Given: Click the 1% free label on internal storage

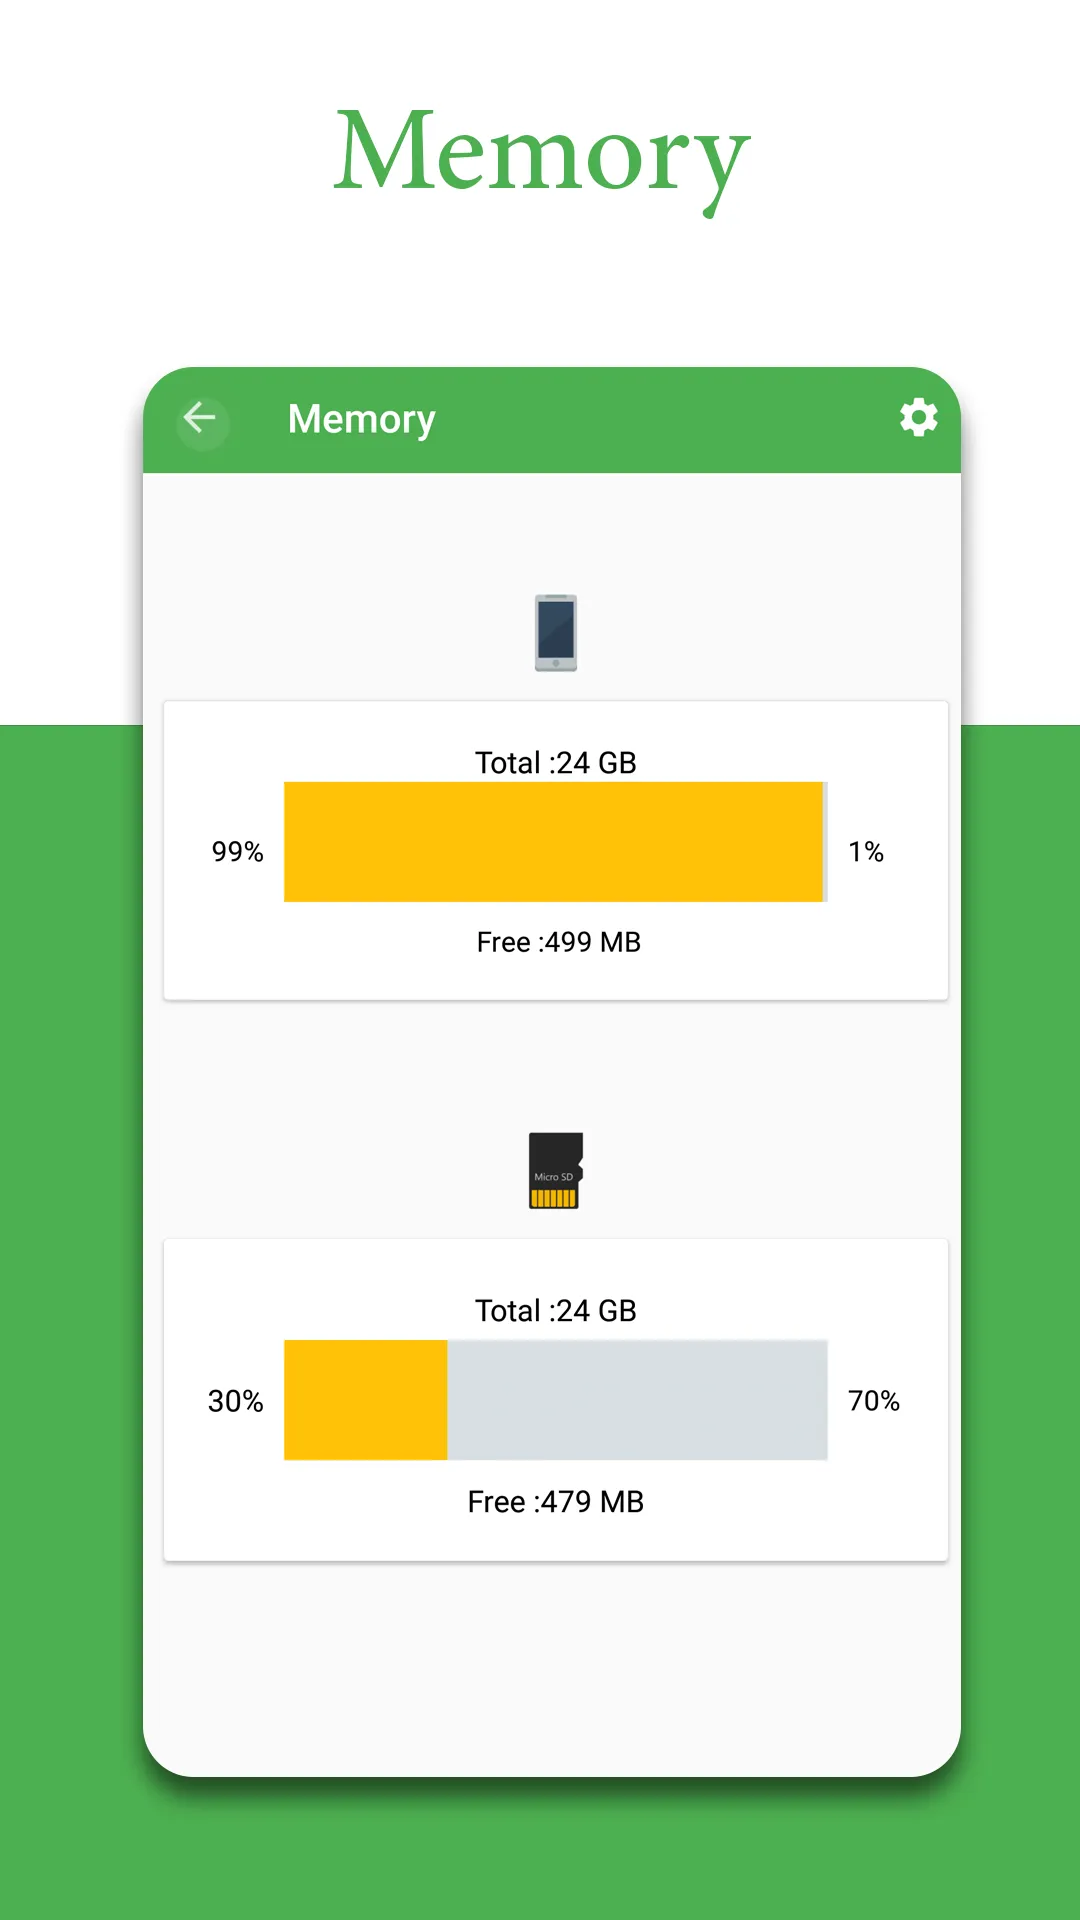Looking at the screenshot, I should point(865,852).
